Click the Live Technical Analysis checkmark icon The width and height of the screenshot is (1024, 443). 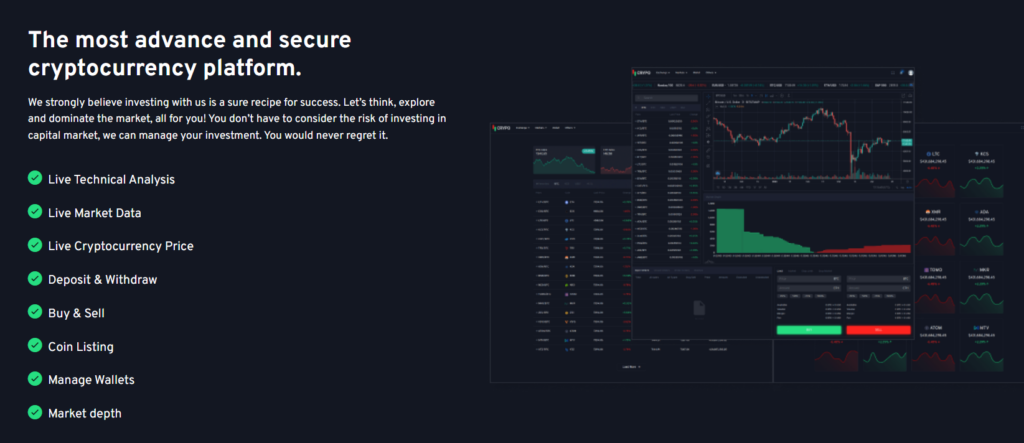coord(35,178)
